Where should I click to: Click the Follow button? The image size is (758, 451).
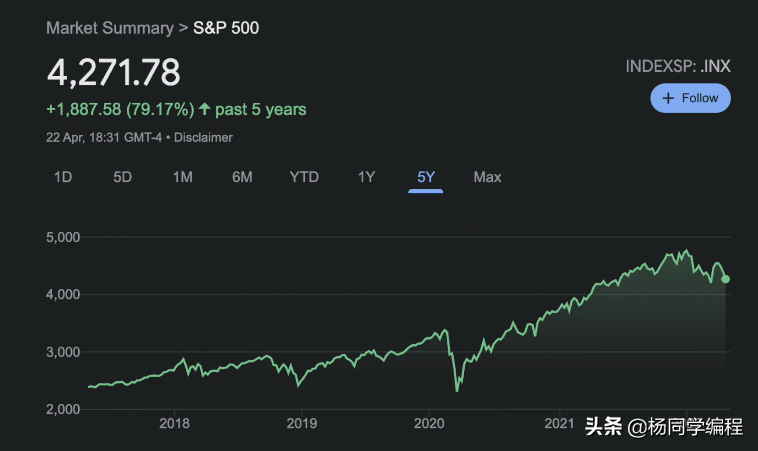coord(690,98)
